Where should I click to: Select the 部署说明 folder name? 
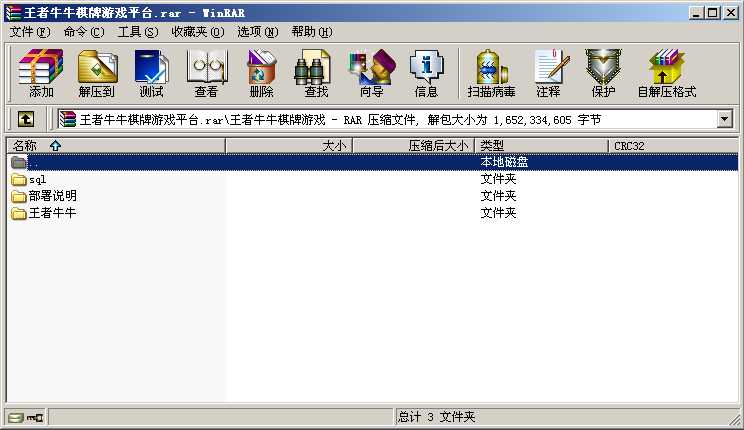[x=52, y=196]
